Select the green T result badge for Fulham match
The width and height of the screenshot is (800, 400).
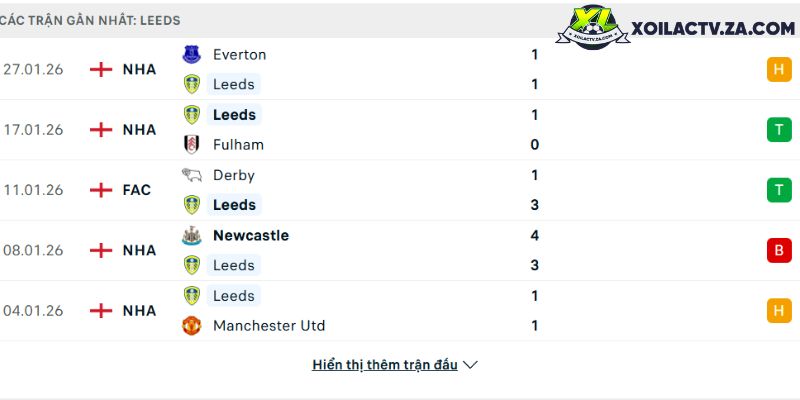click(779, 130)
